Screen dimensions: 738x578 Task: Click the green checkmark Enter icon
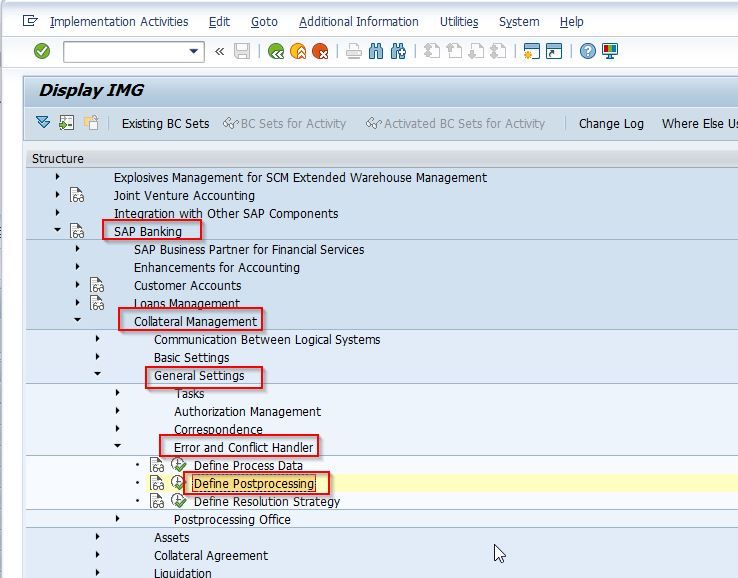42,51
